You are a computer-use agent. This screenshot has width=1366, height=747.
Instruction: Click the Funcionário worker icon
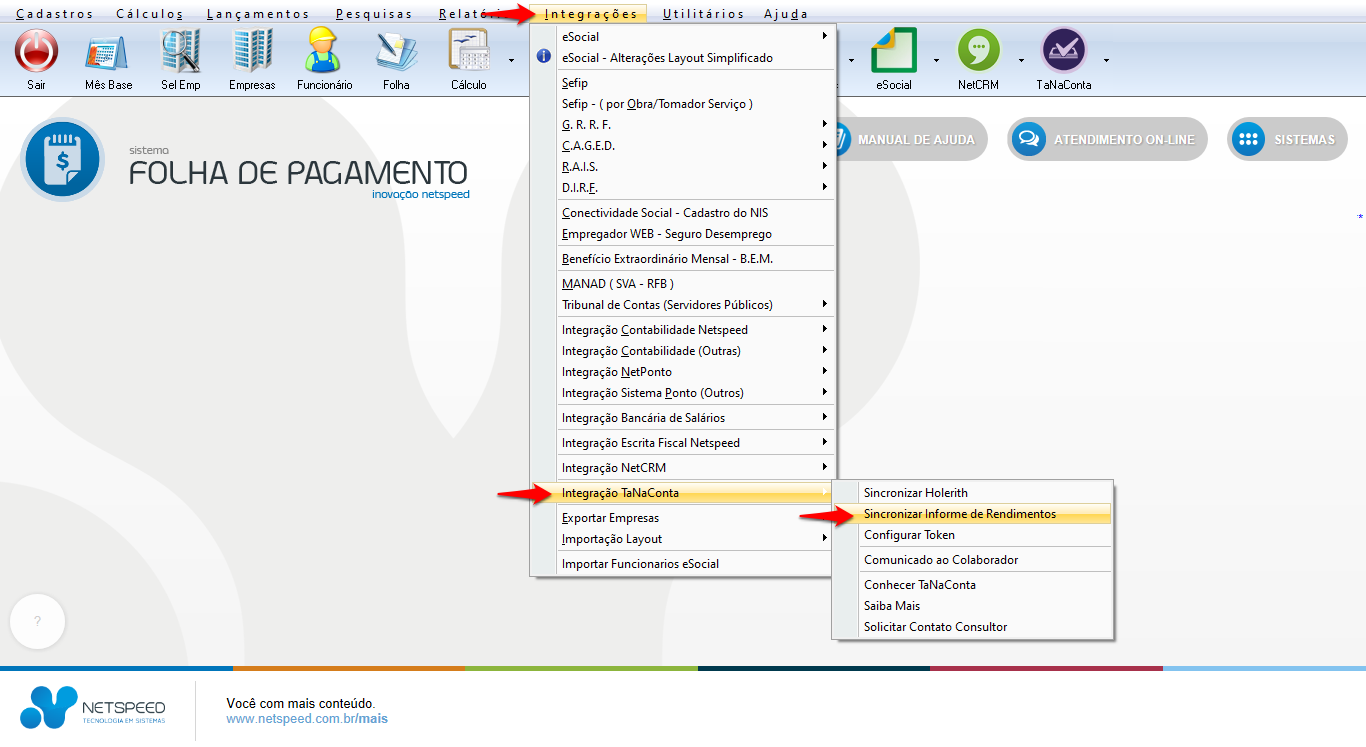pyautogui.click(x=324, y=51)
